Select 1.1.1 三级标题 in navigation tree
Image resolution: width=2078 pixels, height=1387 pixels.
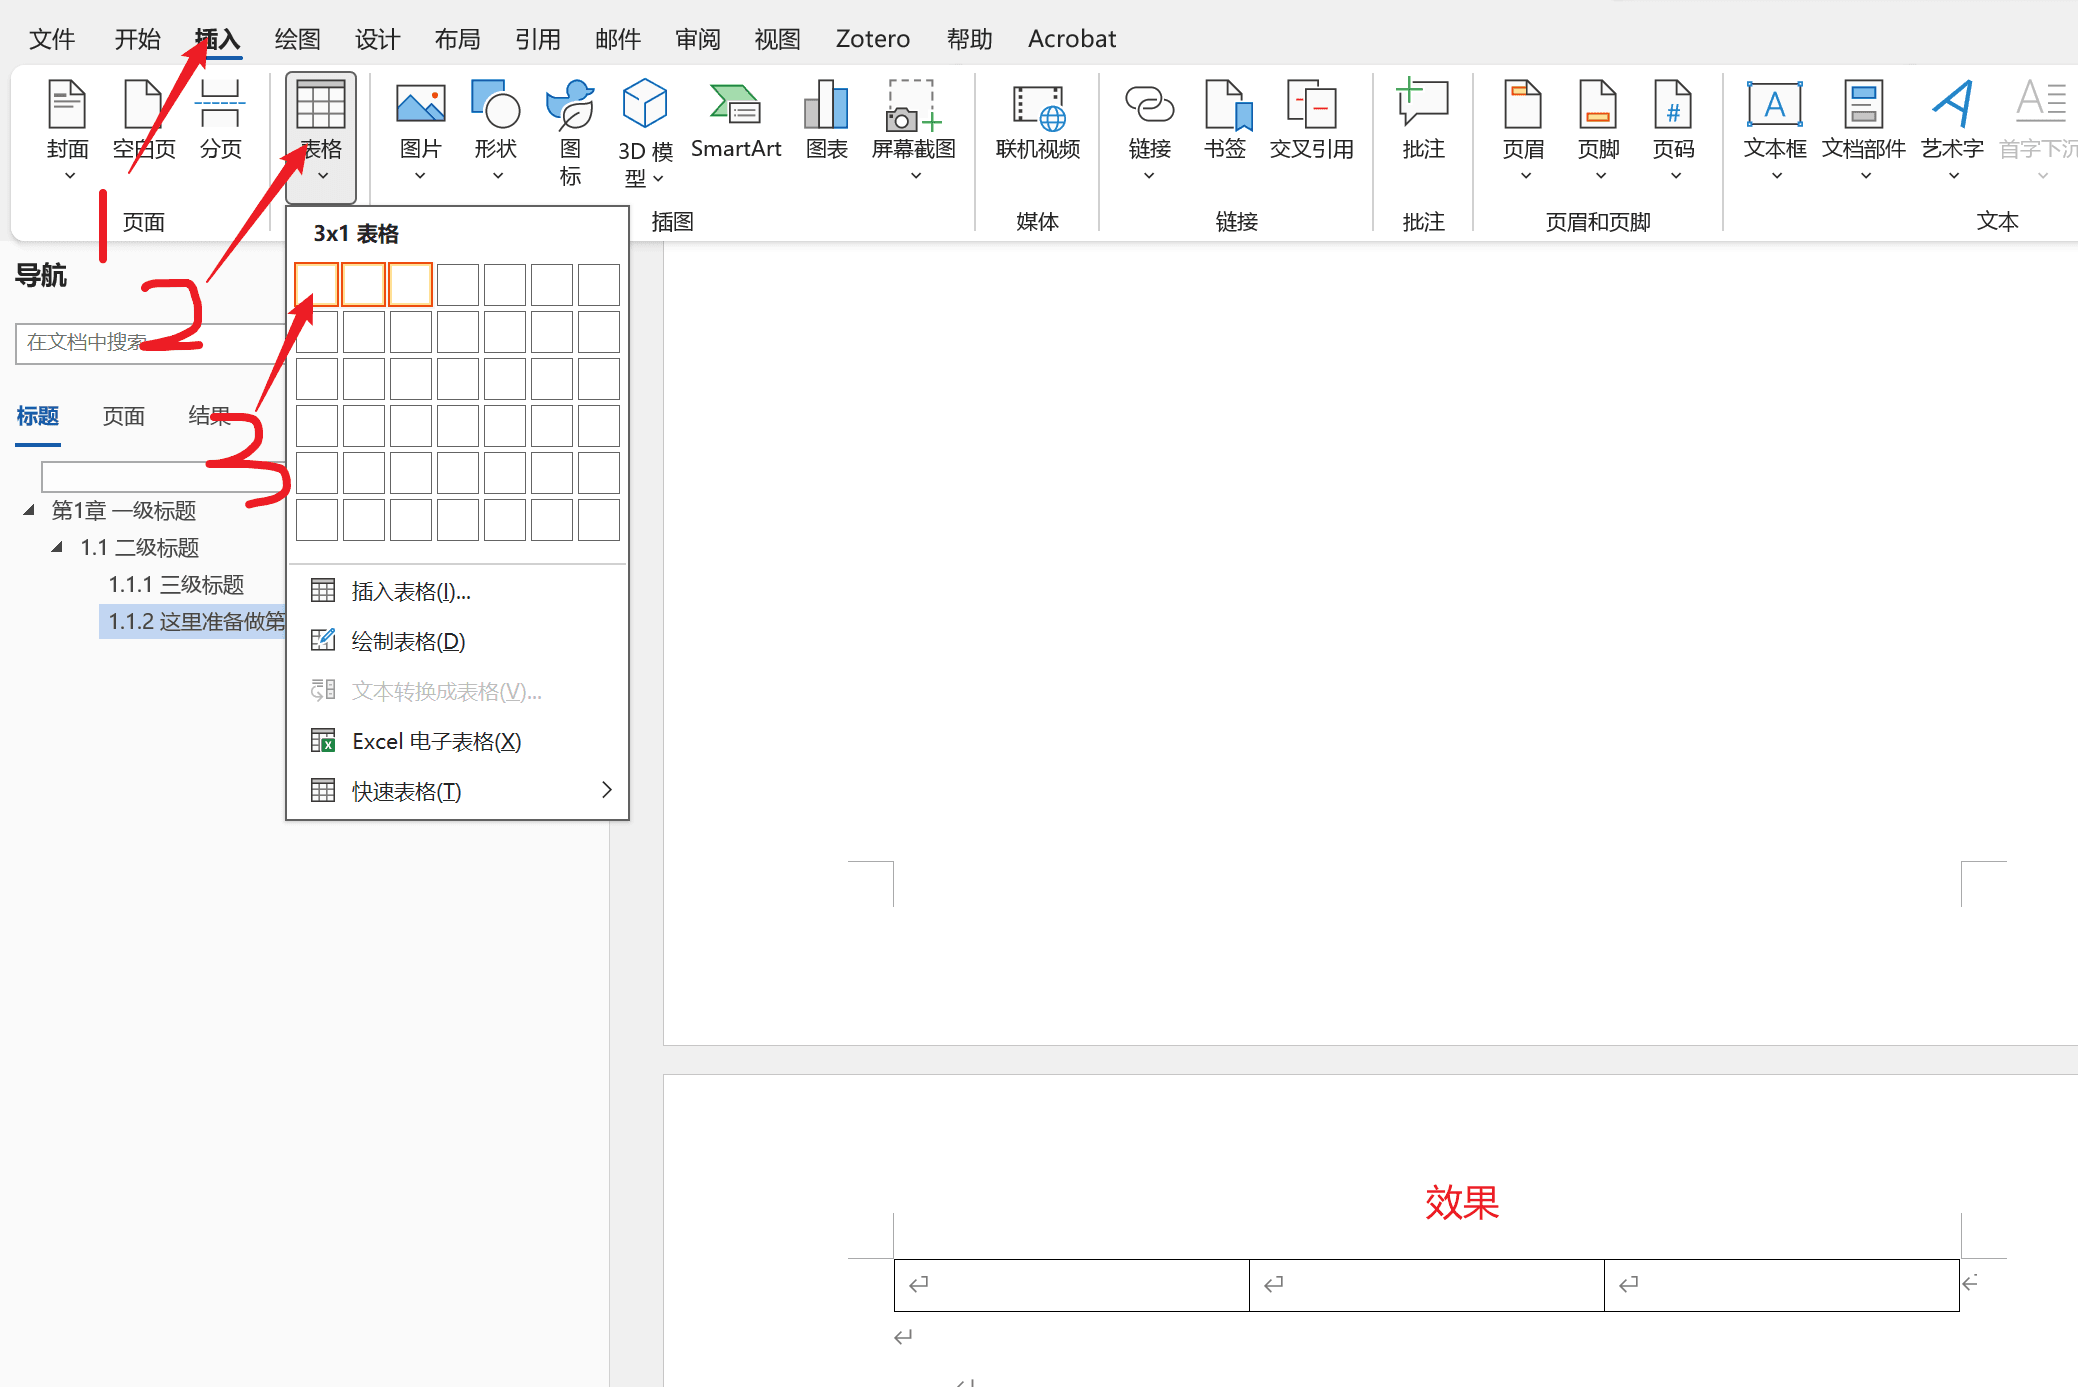[x=176, y=585]
